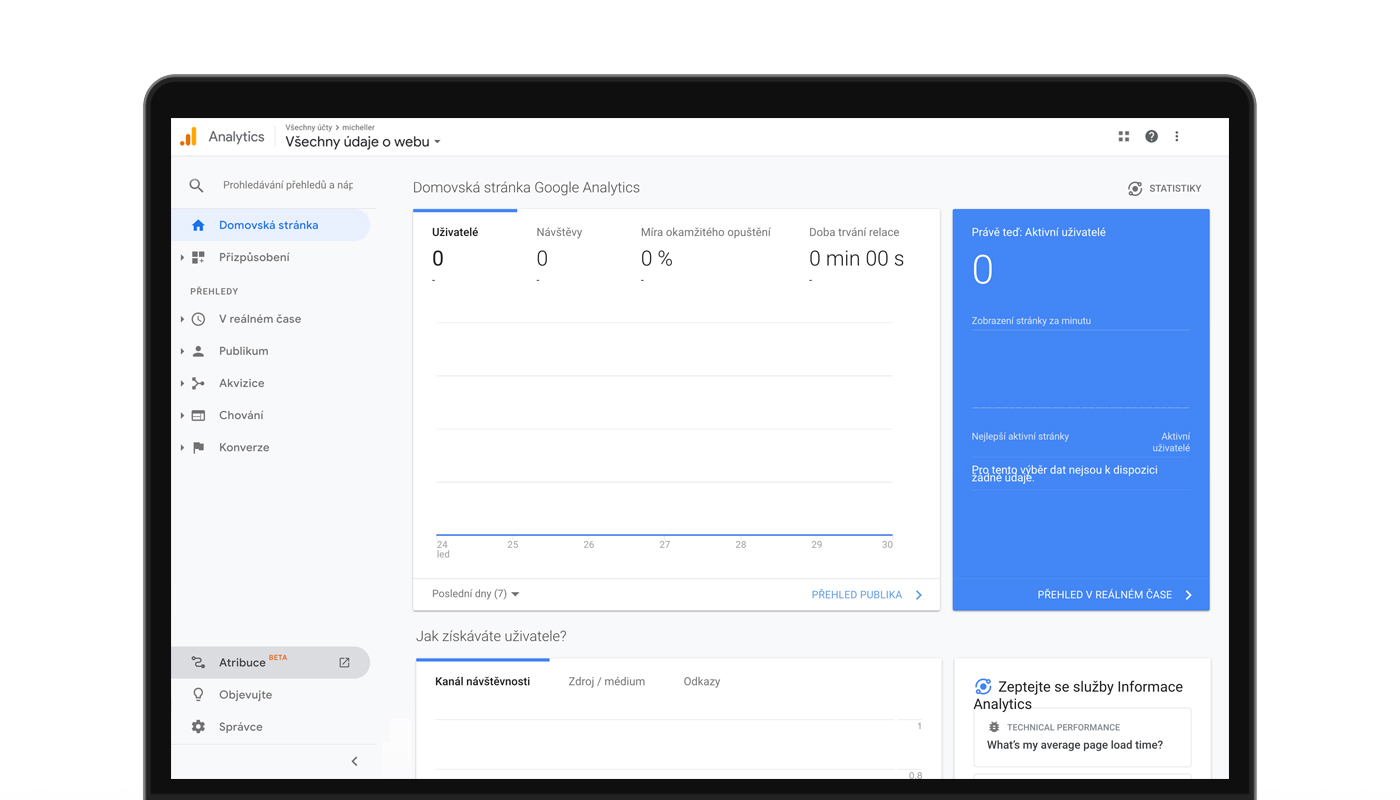
Task: Open the apps grid icon in header
Action: tap(1124, 137)
